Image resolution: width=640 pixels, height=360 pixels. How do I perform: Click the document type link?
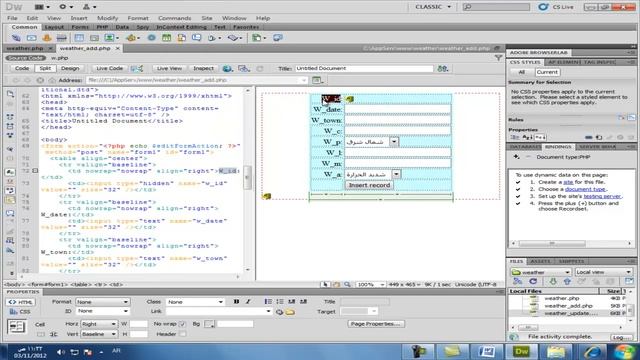585,189
